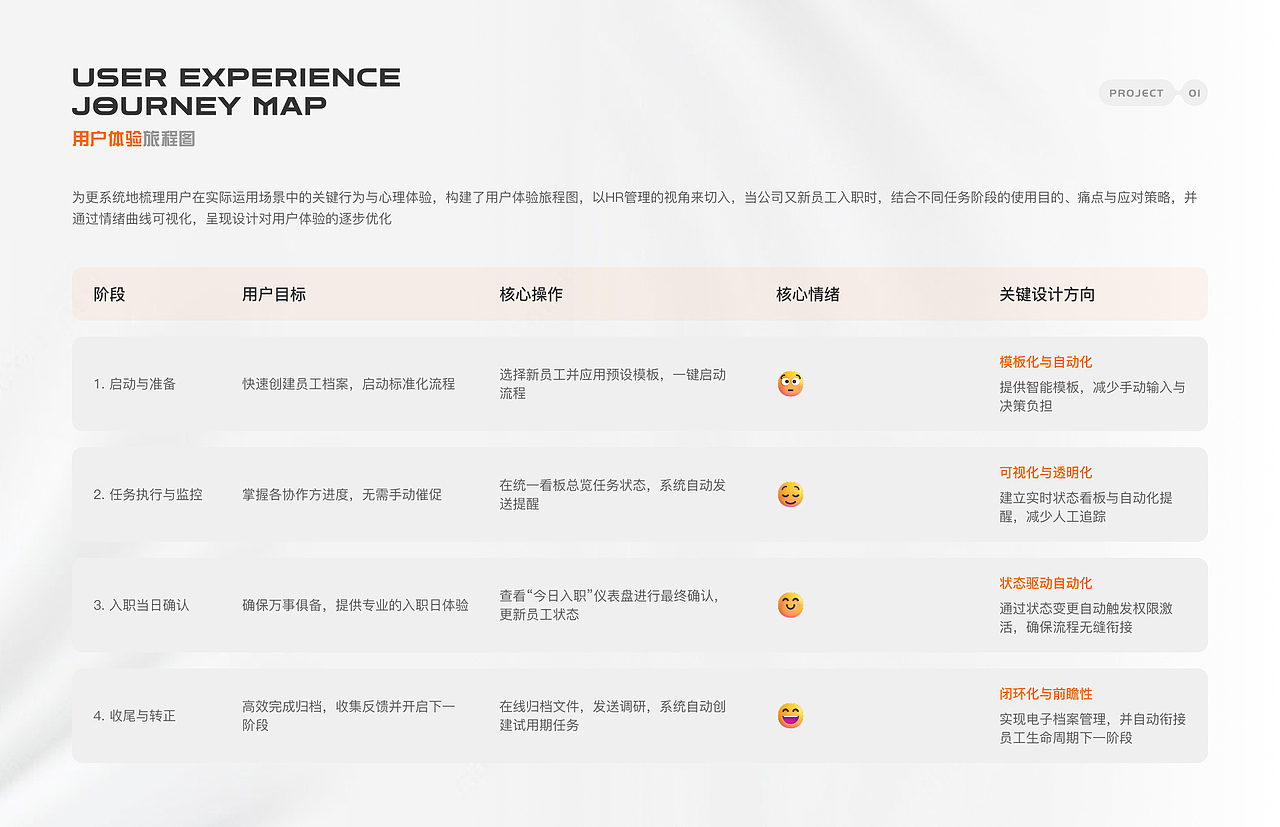The height and width of the screenshot is (827, 1280).
Task: Click the USER EXPERIENCE JOURNEY MAP title
Action: pos(236,92)
